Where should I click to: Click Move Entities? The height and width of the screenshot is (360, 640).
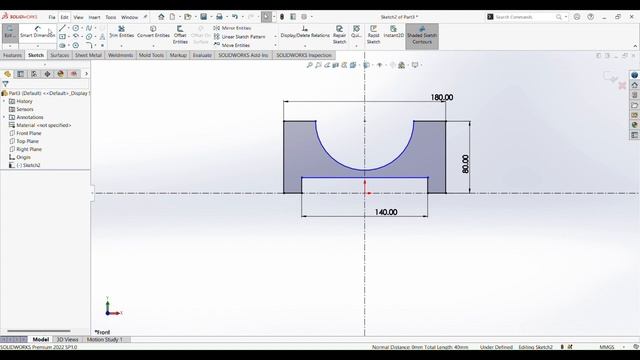232,45
